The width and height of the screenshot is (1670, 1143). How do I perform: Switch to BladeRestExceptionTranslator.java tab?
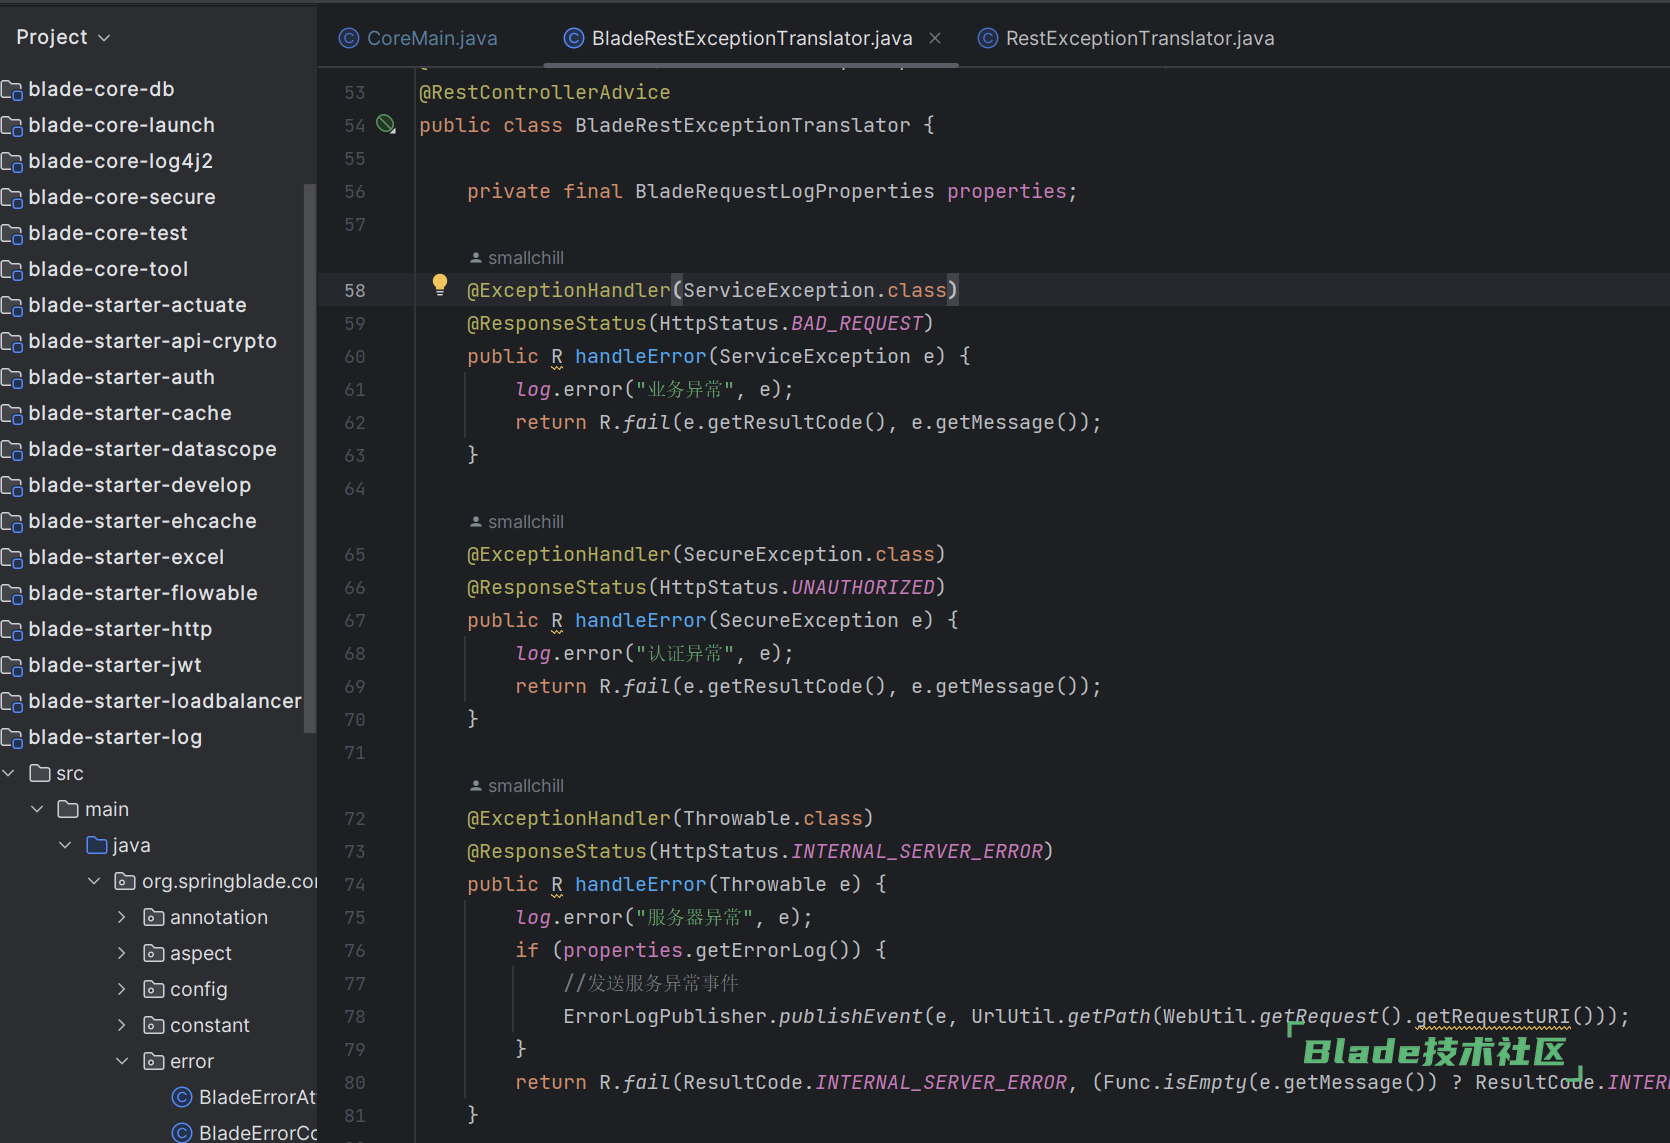pos(751,38)
